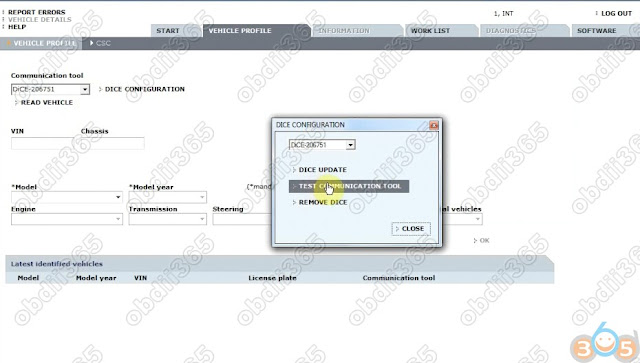Close the DICE CONFIGURATION dialog with X
Viewport: 640px width, 363px height.
click(x=433, y=125)
